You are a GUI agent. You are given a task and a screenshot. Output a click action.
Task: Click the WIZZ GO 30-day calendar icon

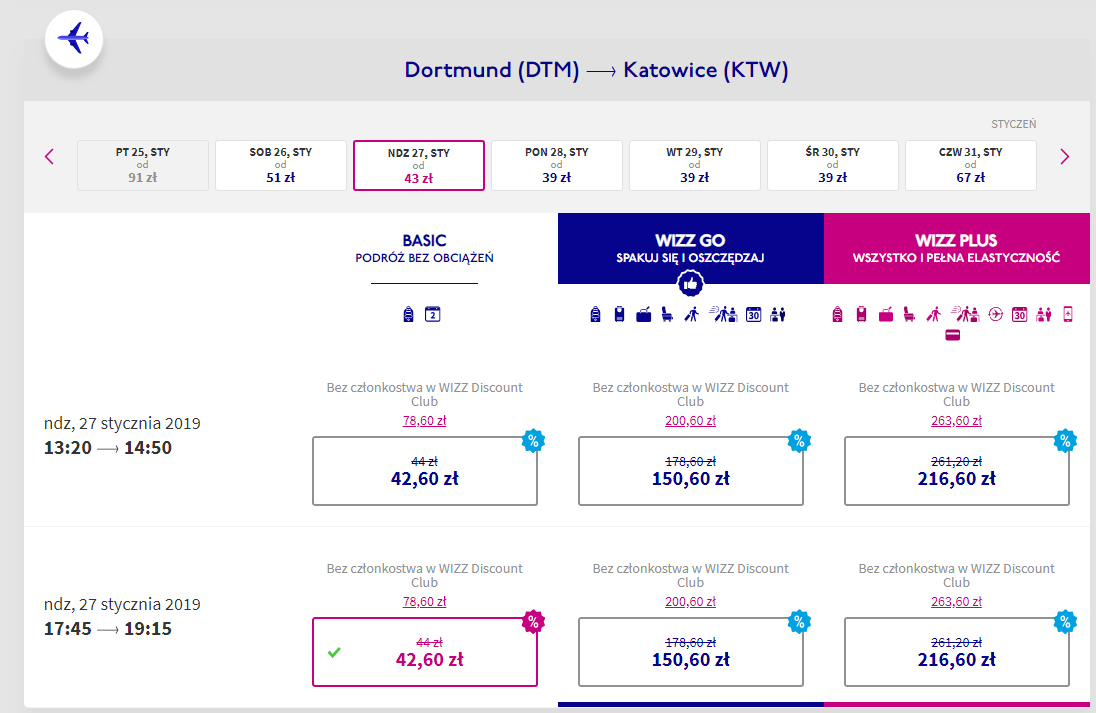(x=754, y=314)
